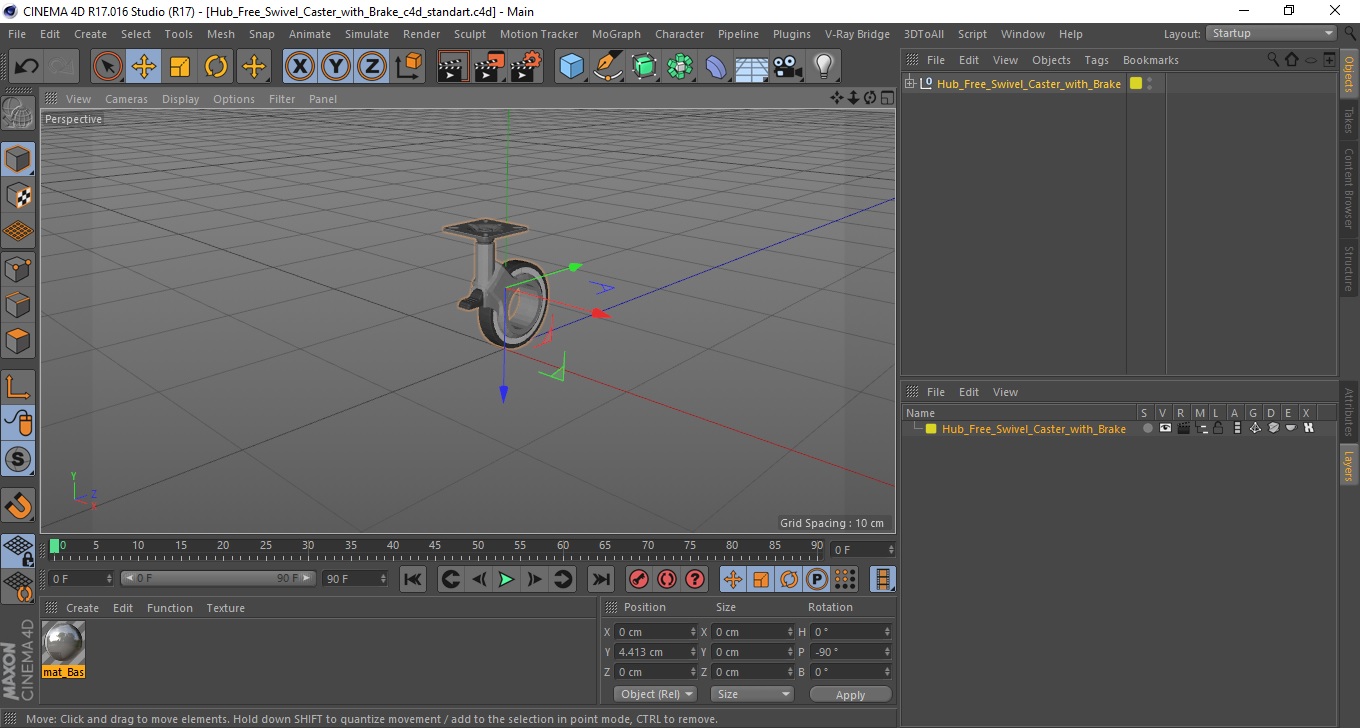Viewport: 1360px width, 728px height.
Task: Toggle layer visibility eye in Layers panel
Action: (1165, 428)
